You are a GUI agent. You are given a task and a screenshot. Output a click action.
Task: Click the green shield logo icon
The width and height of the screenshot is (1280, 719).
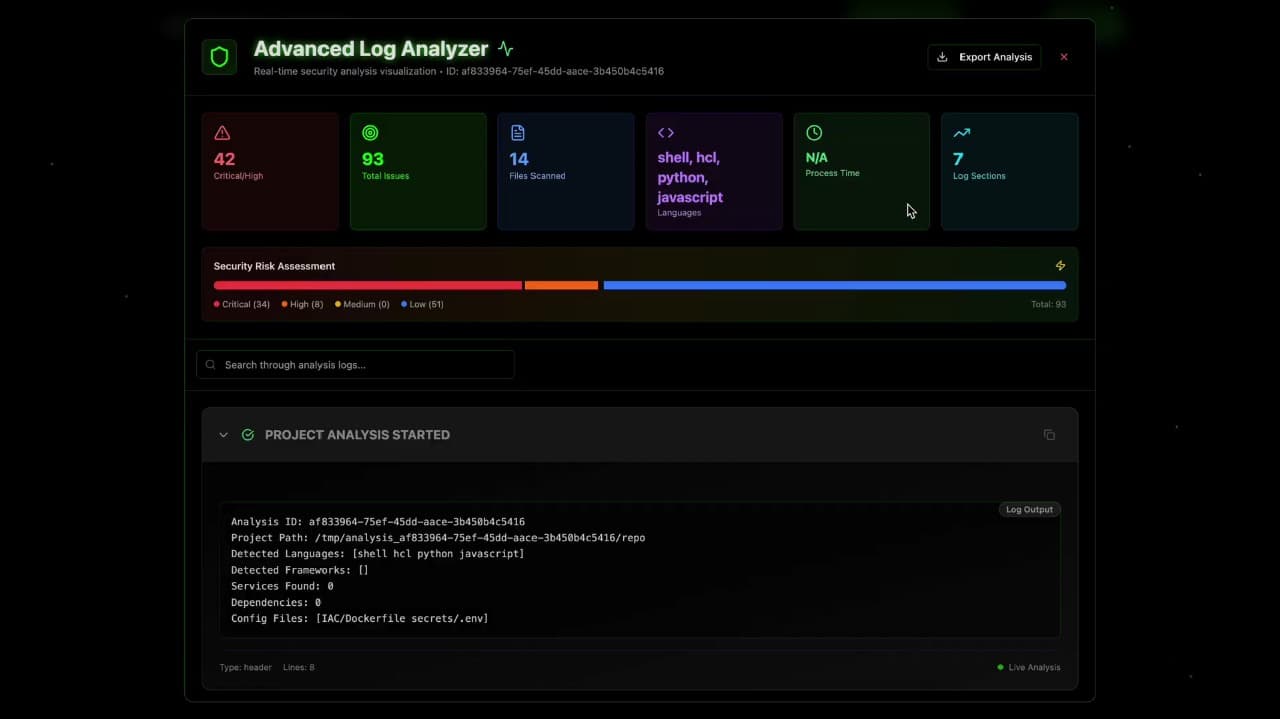(x=219, y=57)
